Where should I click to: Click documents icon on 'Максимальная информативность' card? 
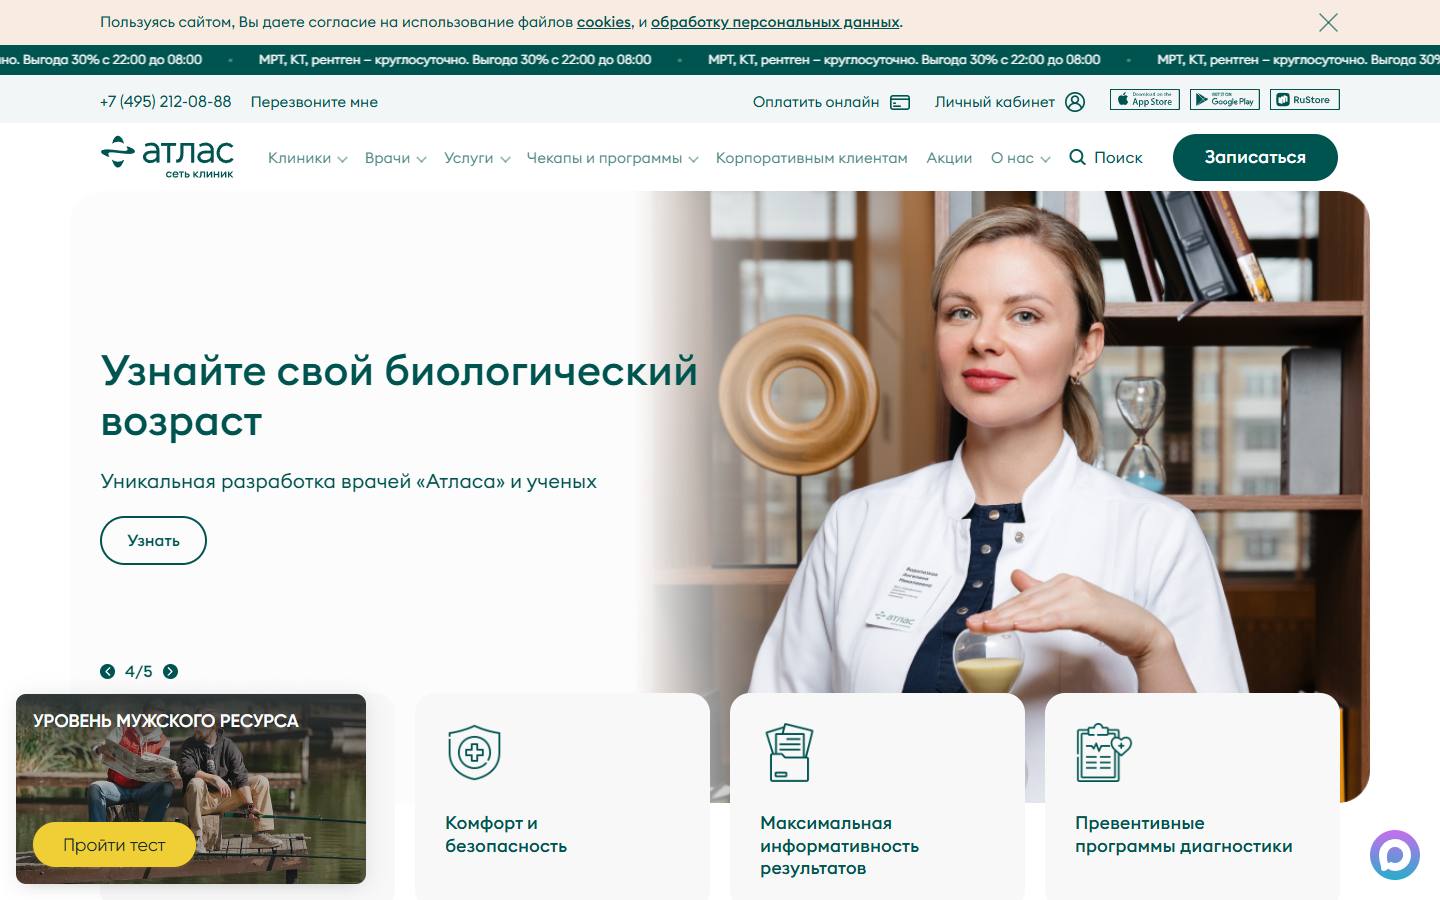point(789,752)
